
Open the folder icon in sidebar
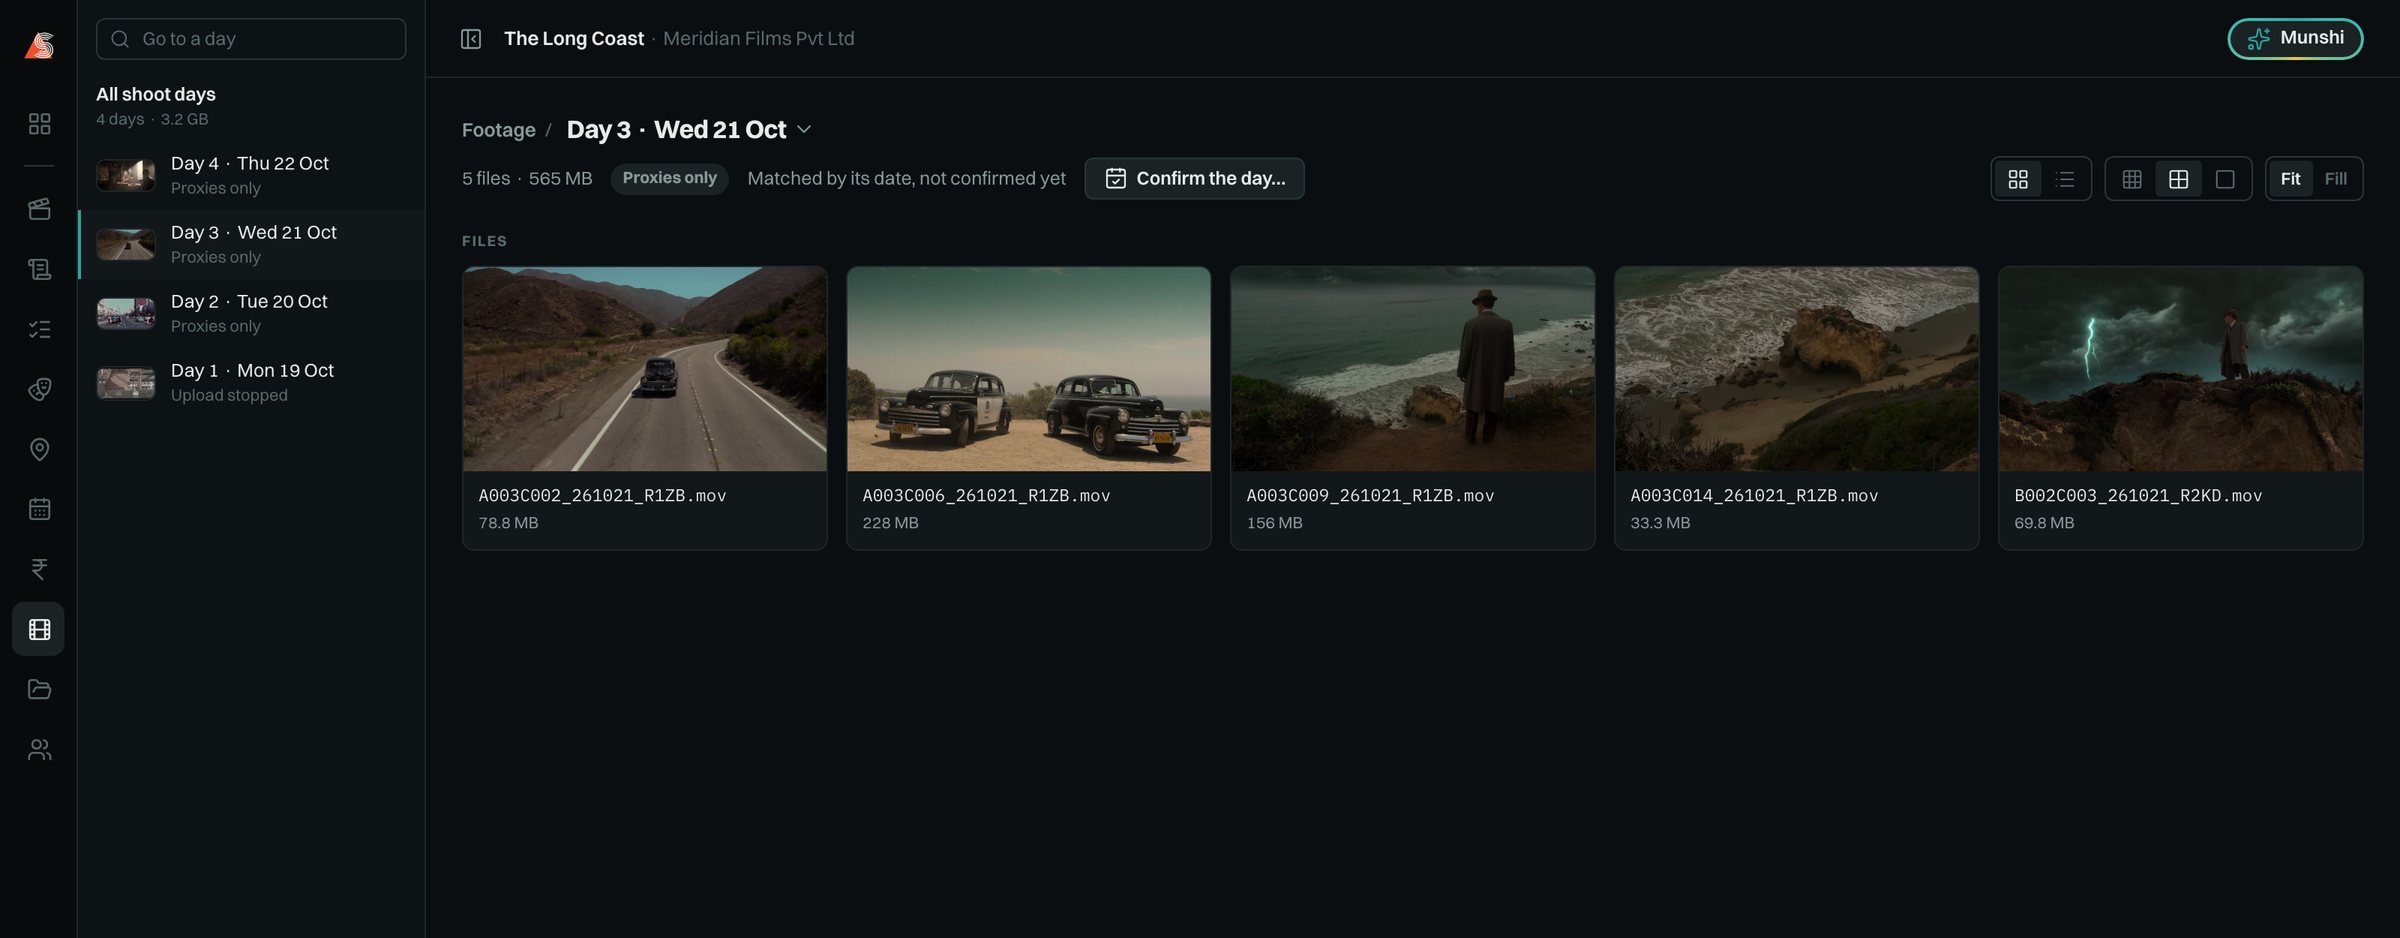click(x=39, y=689)
